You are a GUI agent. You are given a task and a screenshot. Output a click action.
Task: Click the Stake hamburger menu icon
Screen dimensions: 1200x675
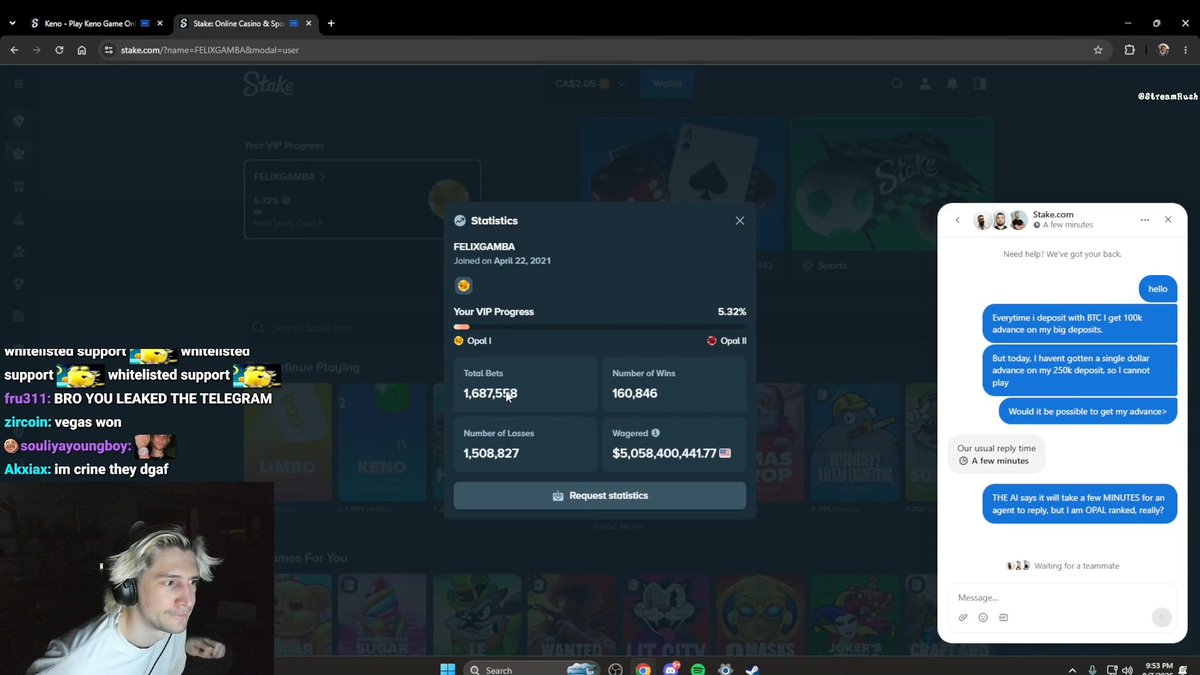tap(18, 84)
